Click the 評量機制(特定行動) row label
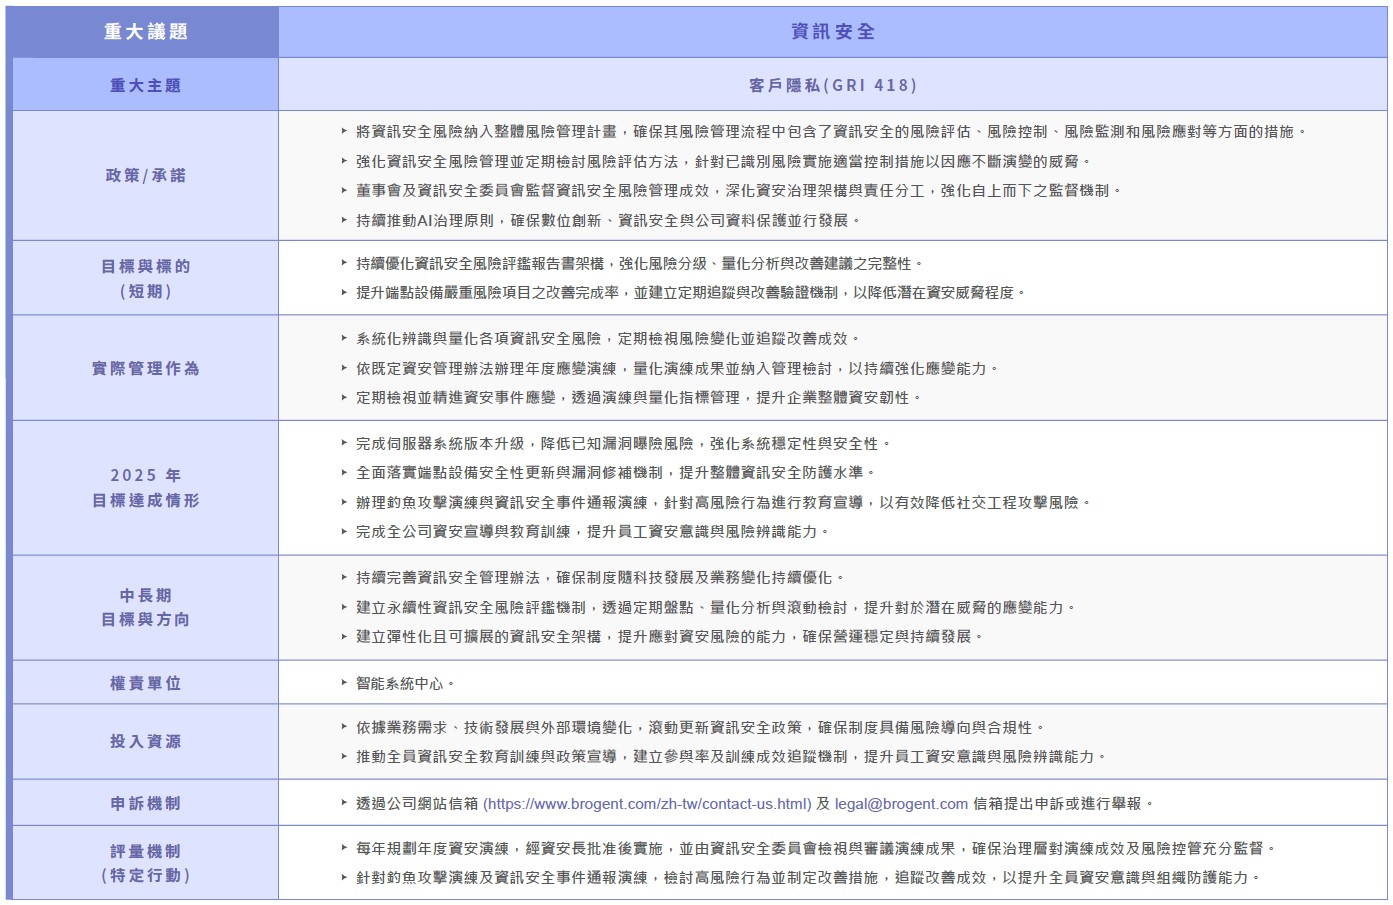Viewport: 1393px width, 905px height. coord(146,863)
